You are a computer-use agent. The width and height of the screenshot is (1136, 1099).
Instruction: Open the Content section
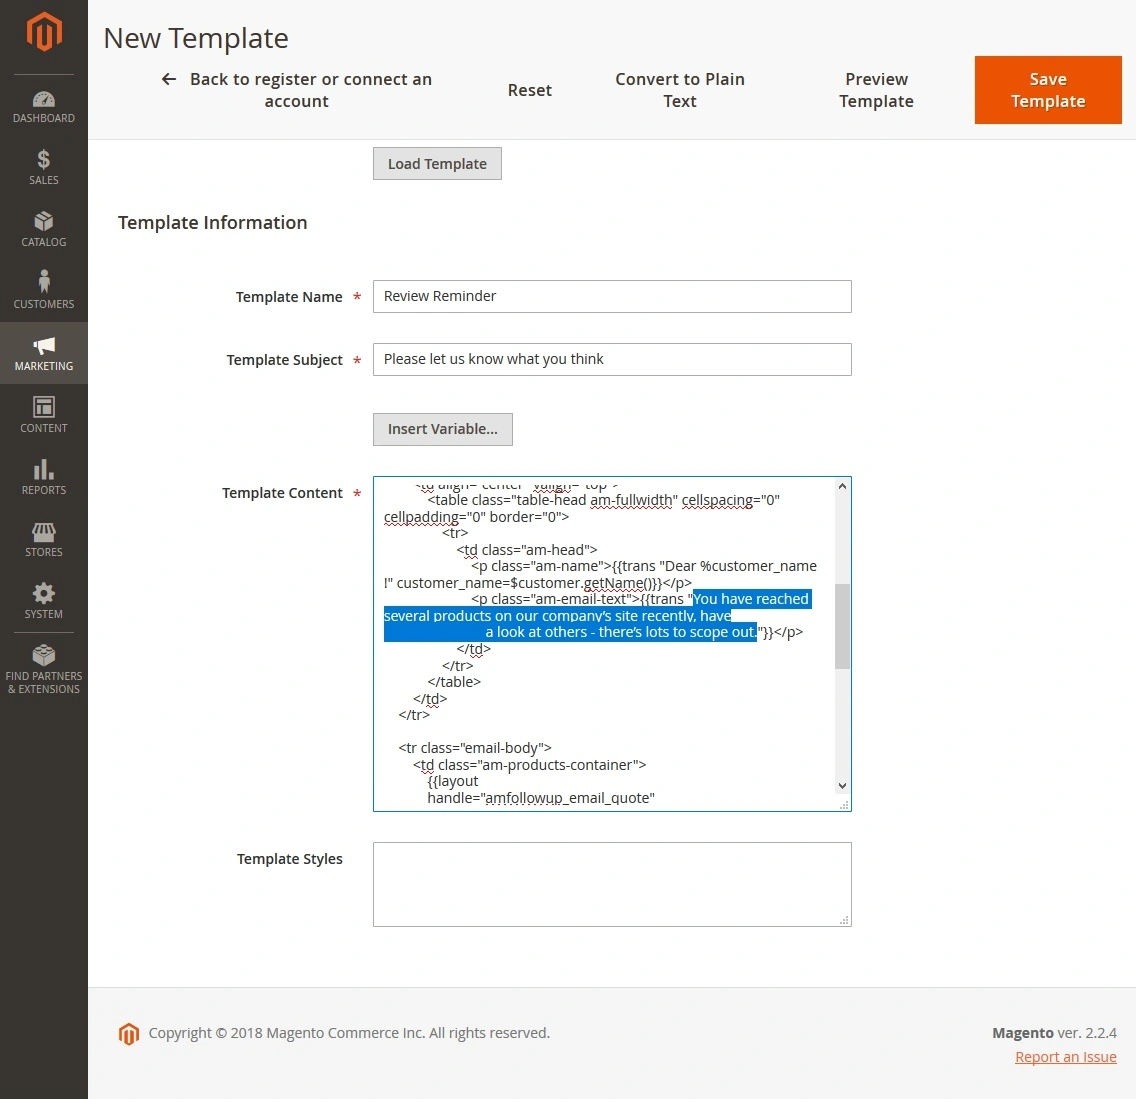click(43, 413)
